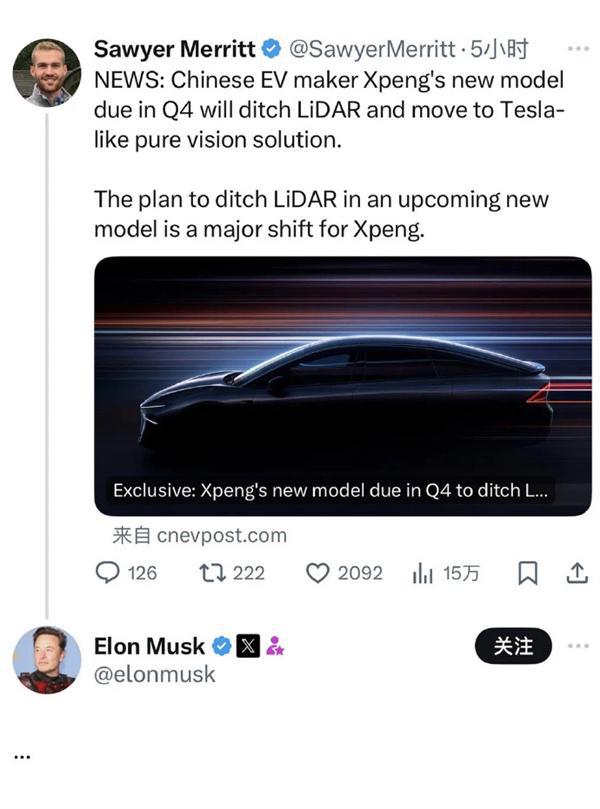
Task: Click the Elon Musk display name
Action: 149,646
